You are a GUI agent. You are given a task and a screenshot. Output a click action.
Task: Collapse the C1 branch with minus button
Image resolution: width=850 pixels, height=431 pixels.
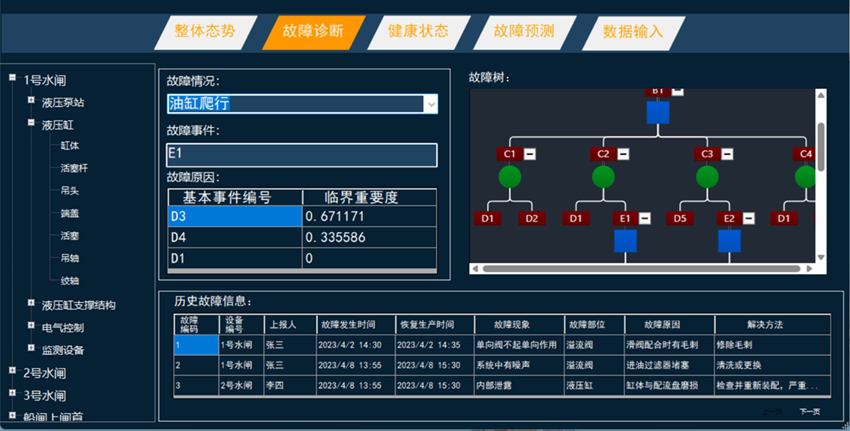pyautogui.click(x=530, y=154)
